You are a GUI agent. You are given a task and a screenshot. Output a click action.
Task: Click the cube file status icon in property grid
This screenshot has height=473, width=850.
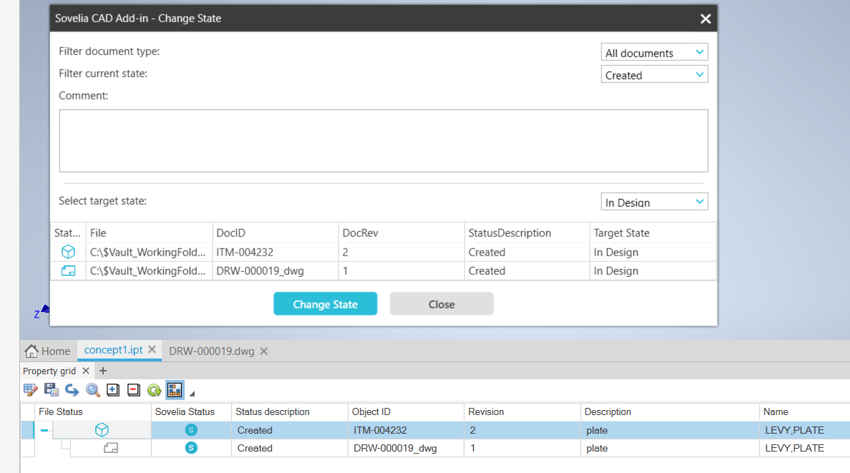pos(101,430)
